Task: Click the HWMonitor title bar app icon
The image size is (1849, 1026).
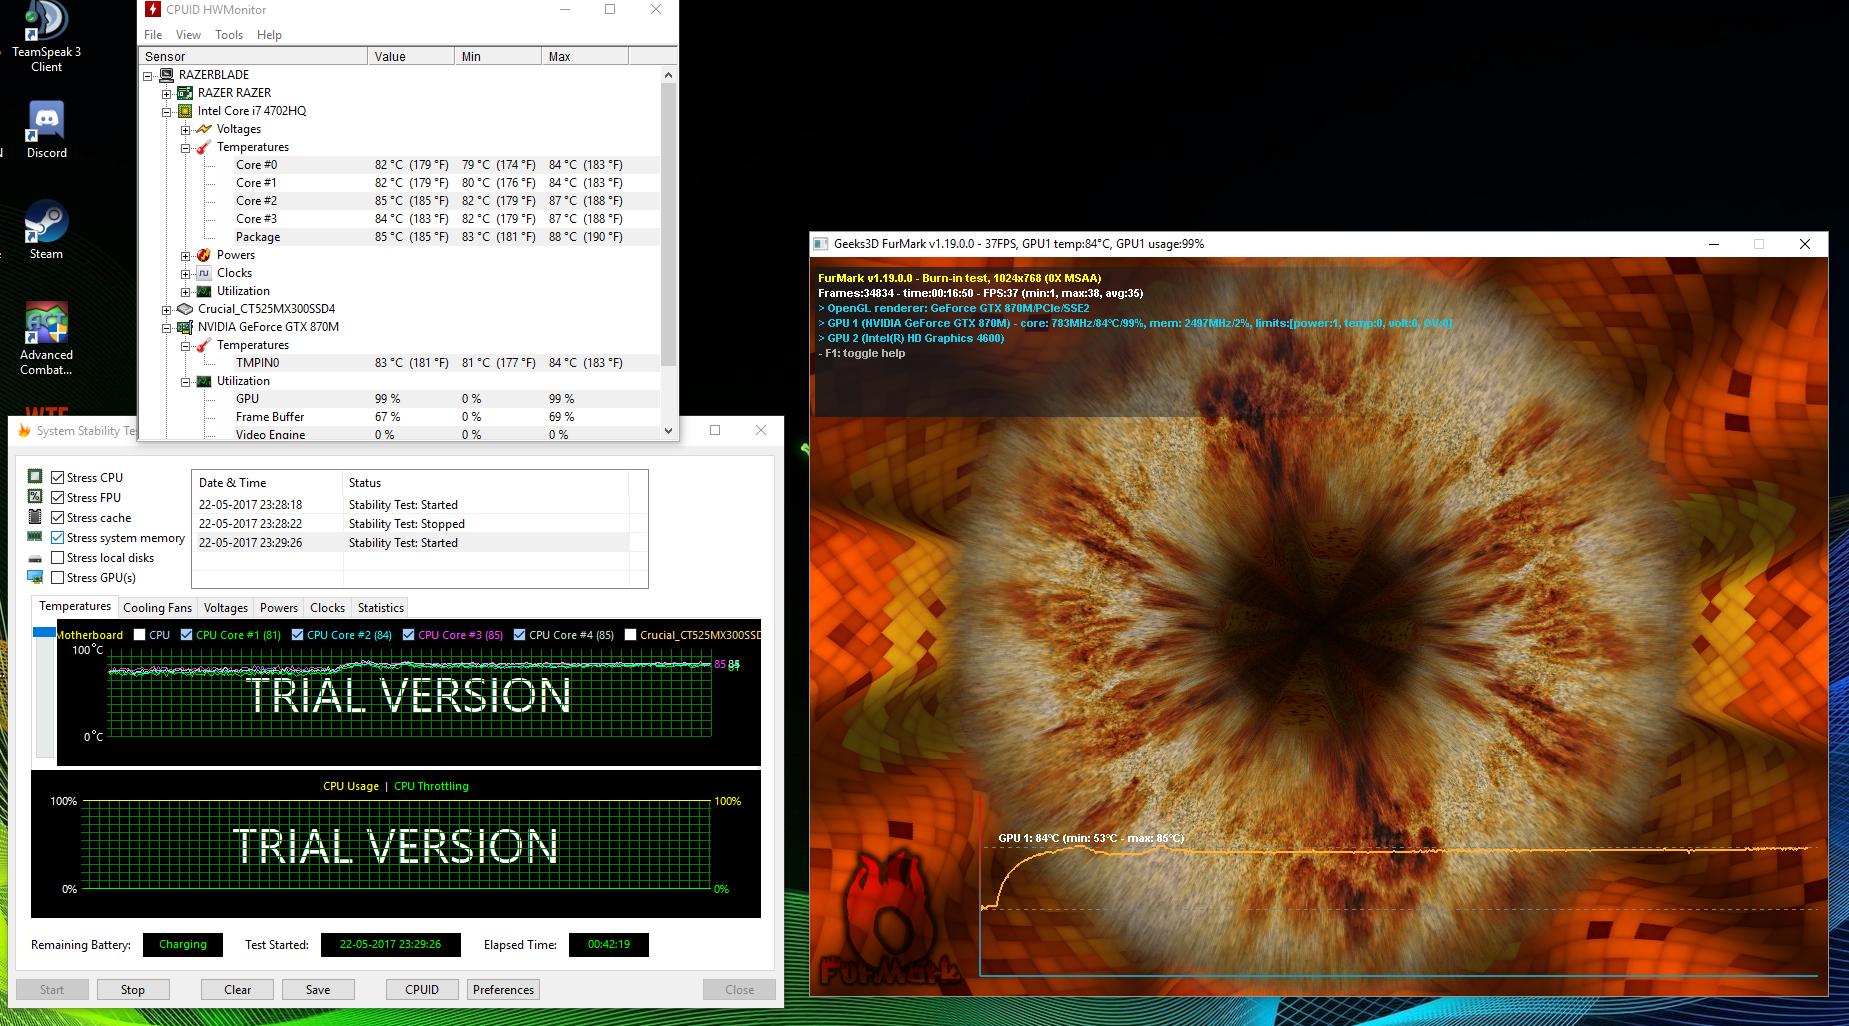Action: click(x=153, y=10)
